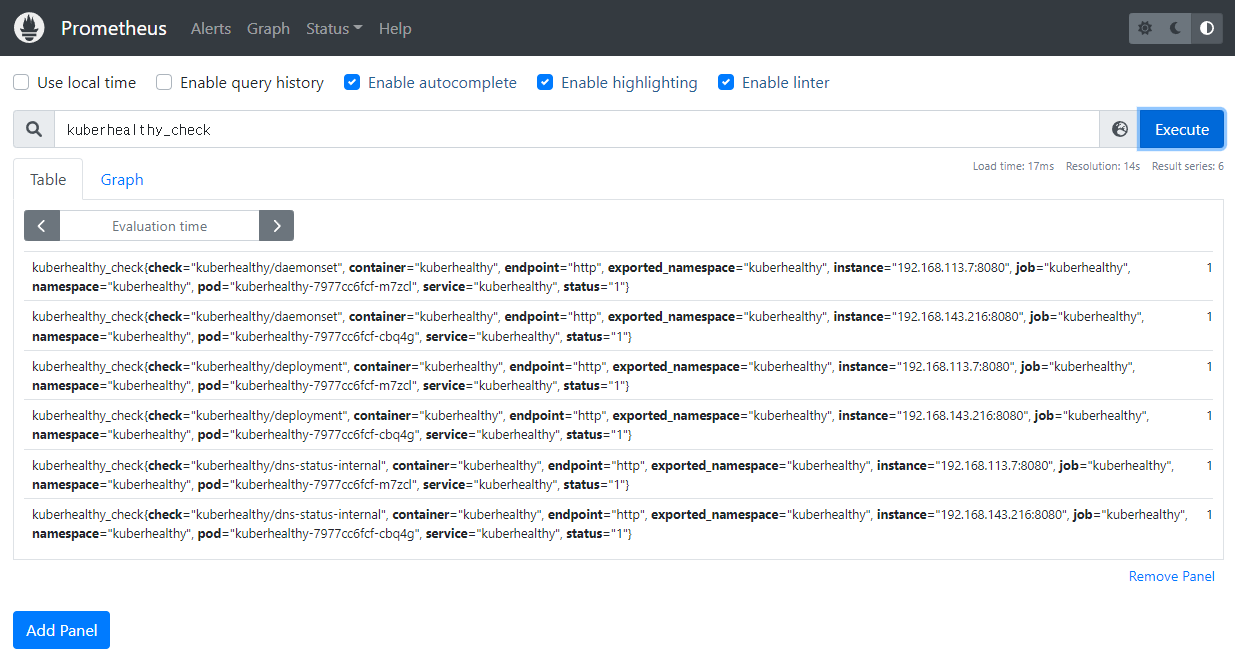The width and height of the screenshot is (1235, 664).
Task: Go to previous evaluation time
Action: (42, 226)
